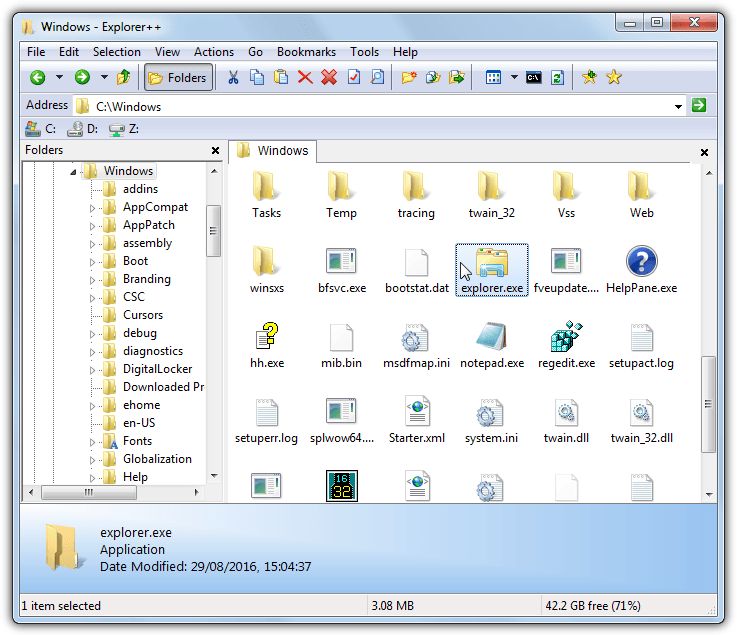Cut the selected item with scissors icon

click(x=233, y=77)
